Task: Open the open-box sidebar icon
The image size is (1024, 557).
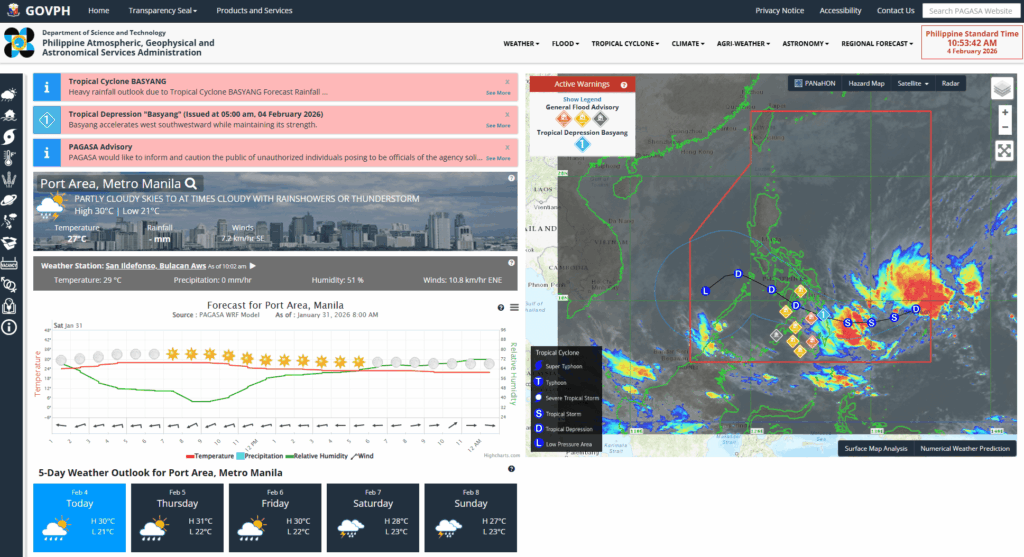Action: pyautogui.click(x=9, y=243)
